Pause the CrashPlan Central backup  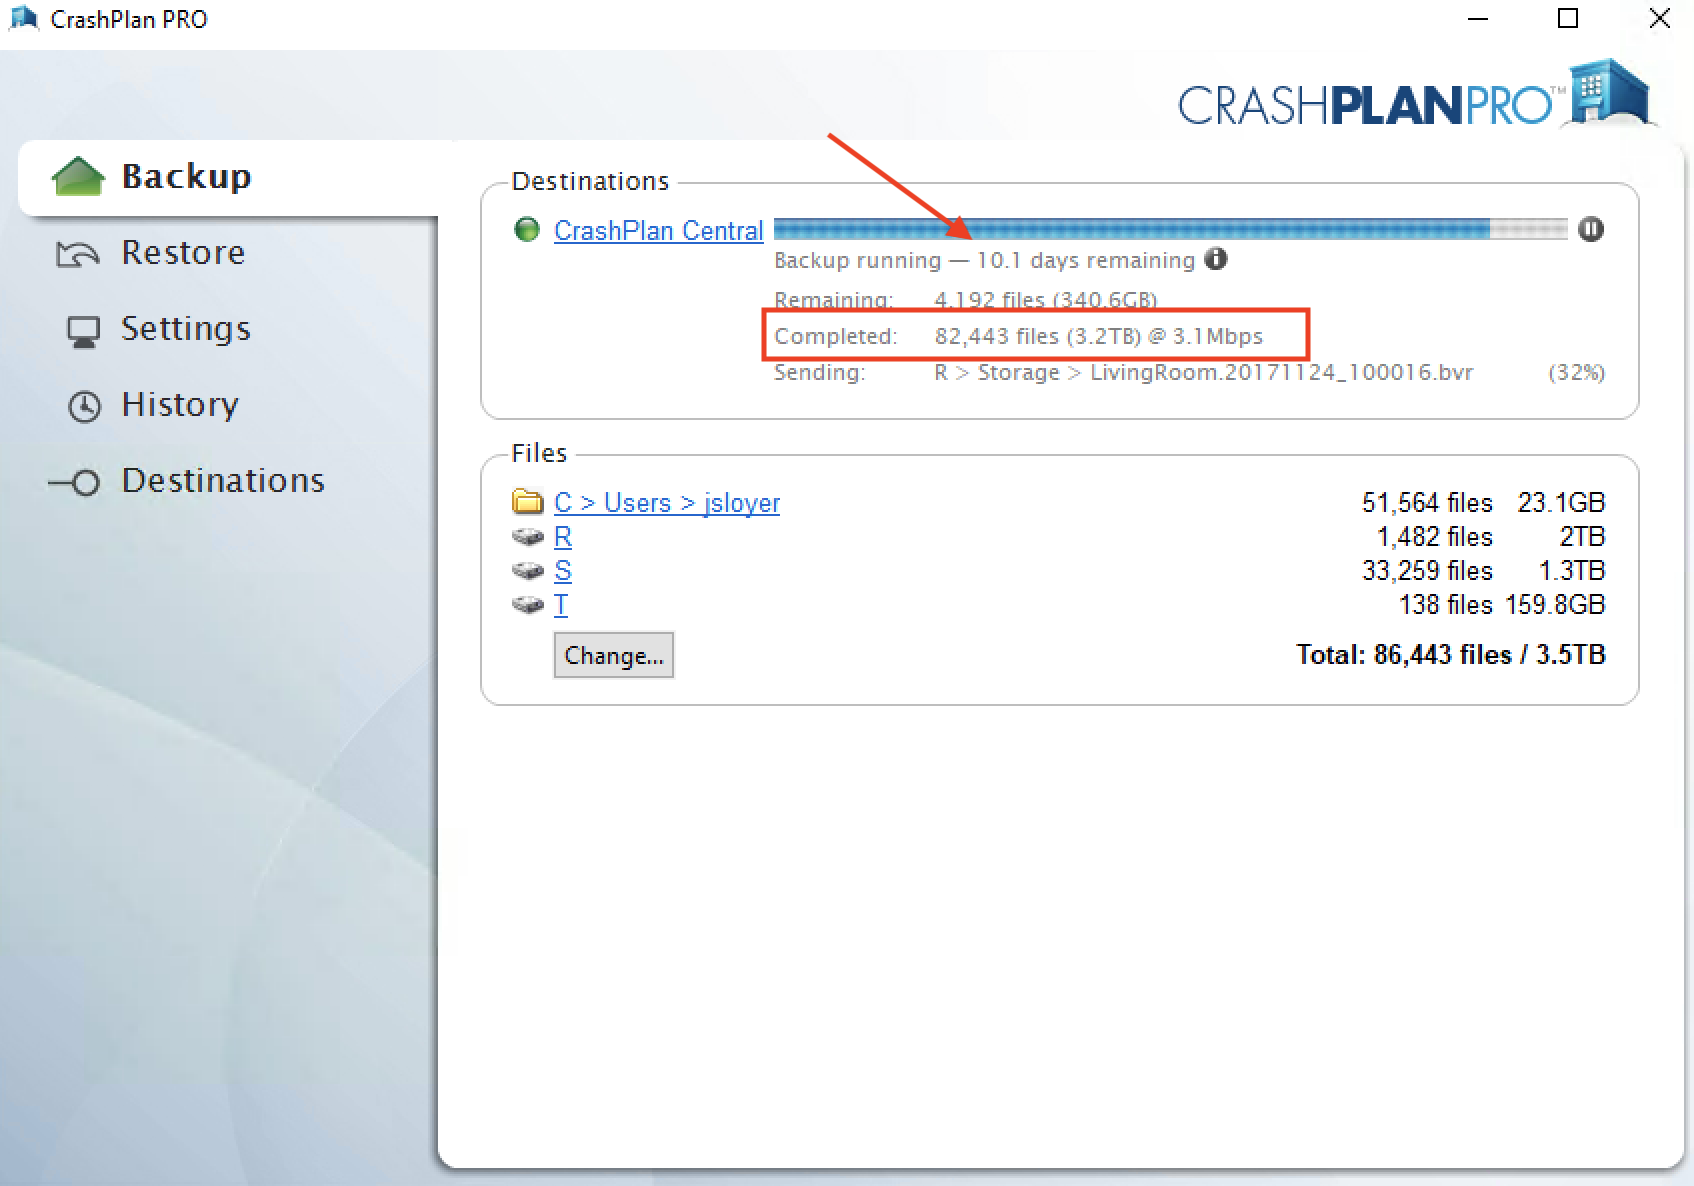click(1591, 229)
